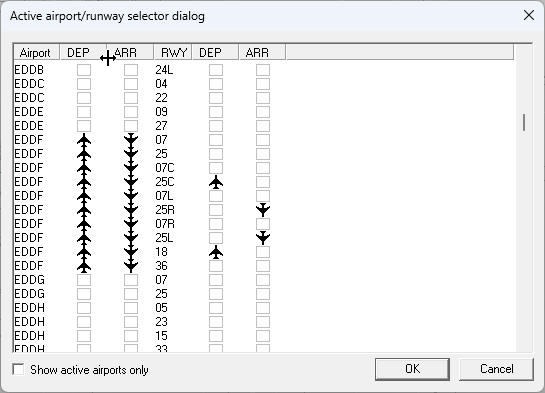
Task: Click the last ARR column header
Action: tap(262, 52)
